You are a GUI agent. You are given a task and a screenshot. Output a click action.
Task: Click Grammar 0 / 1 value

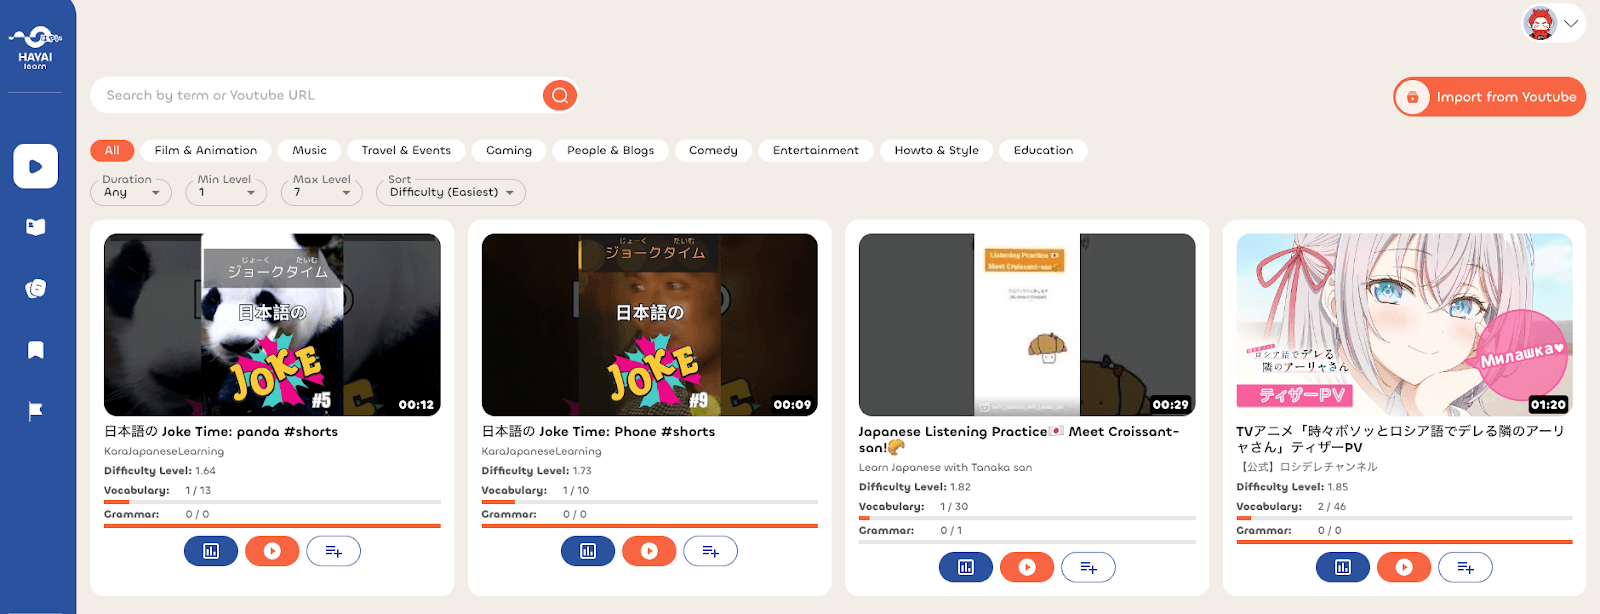(951, 531)
